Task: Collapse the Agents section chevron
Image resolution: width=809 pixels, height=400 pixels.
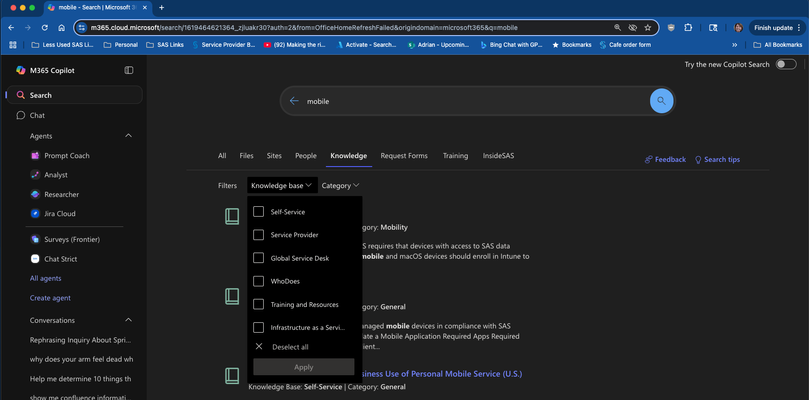Action: [x=128, y=136]
